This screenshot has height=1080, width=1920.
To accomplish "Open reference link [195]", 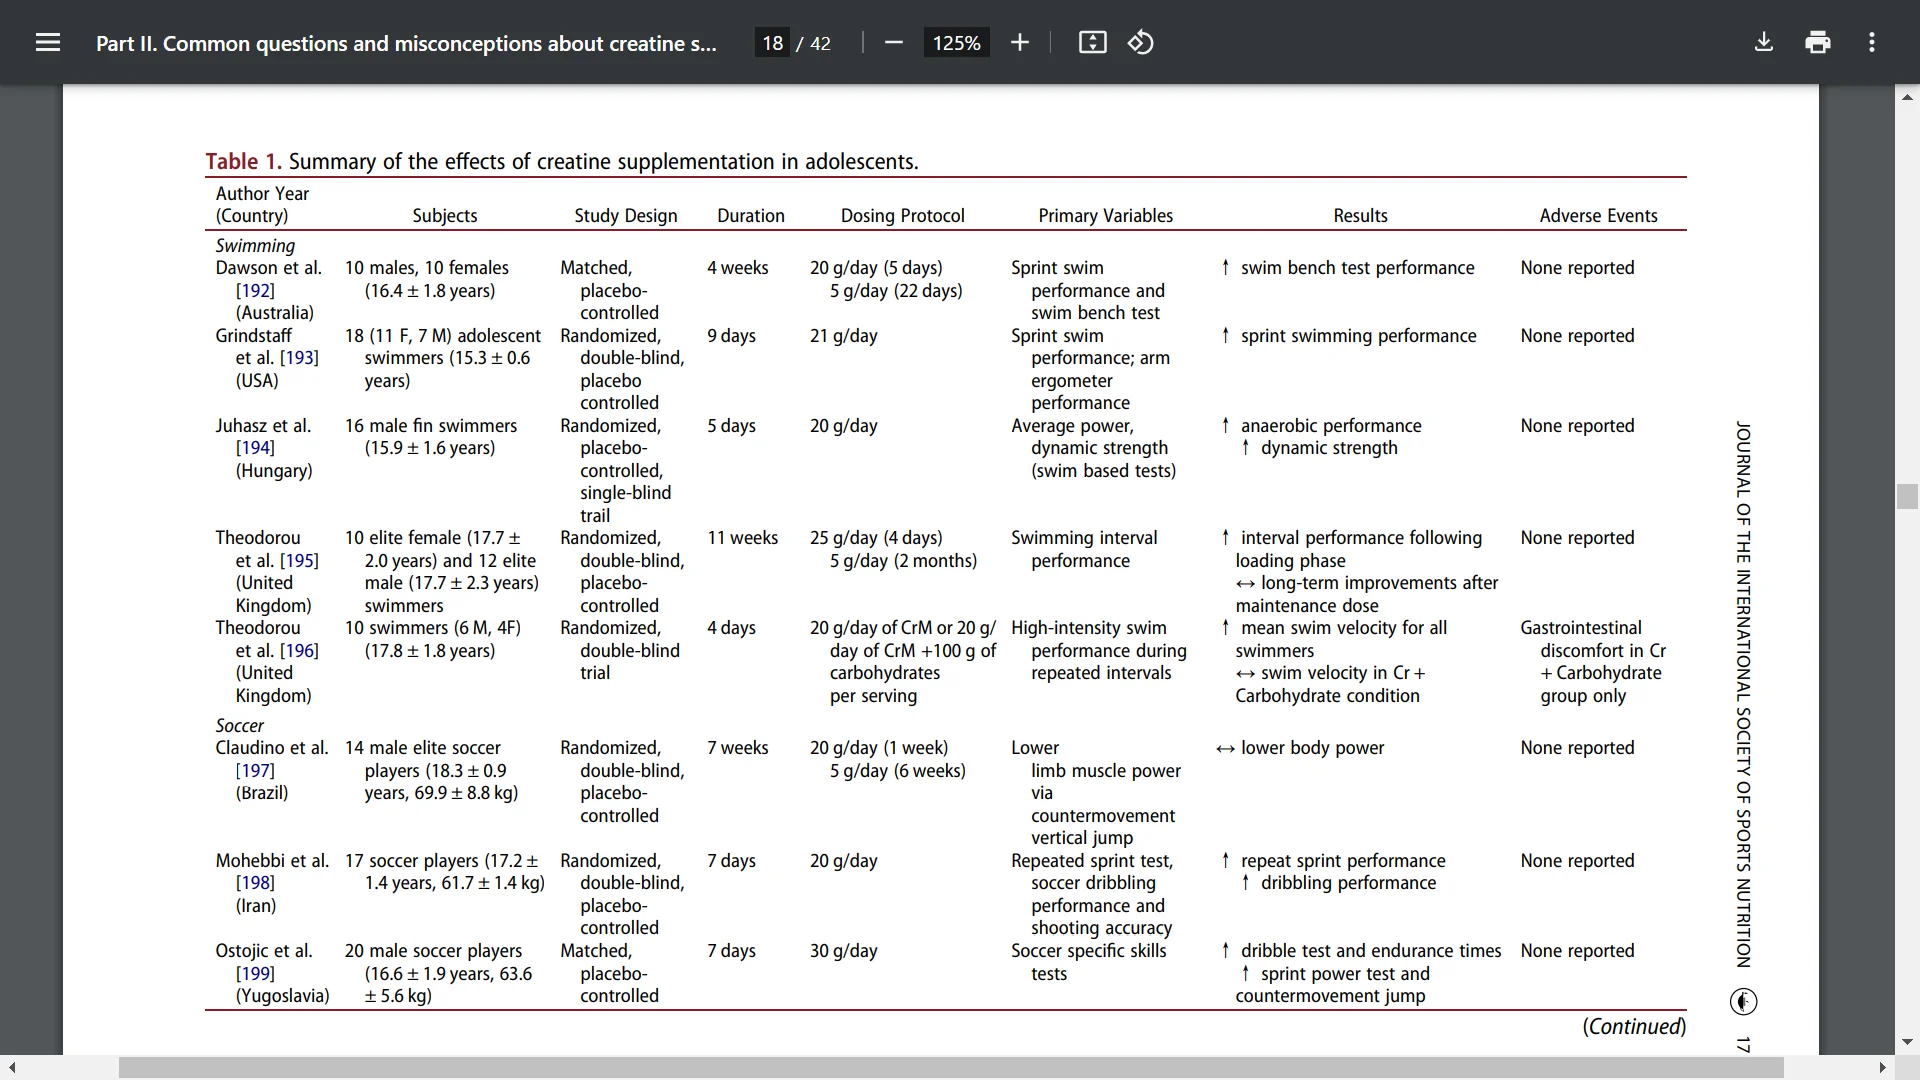I will point(299,561).
